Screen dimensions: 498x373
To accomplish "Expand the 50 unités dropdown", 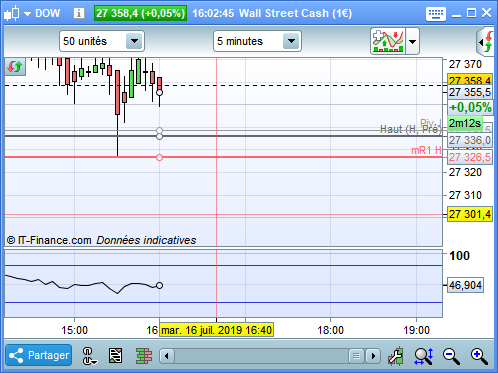I will pos(134,41).
